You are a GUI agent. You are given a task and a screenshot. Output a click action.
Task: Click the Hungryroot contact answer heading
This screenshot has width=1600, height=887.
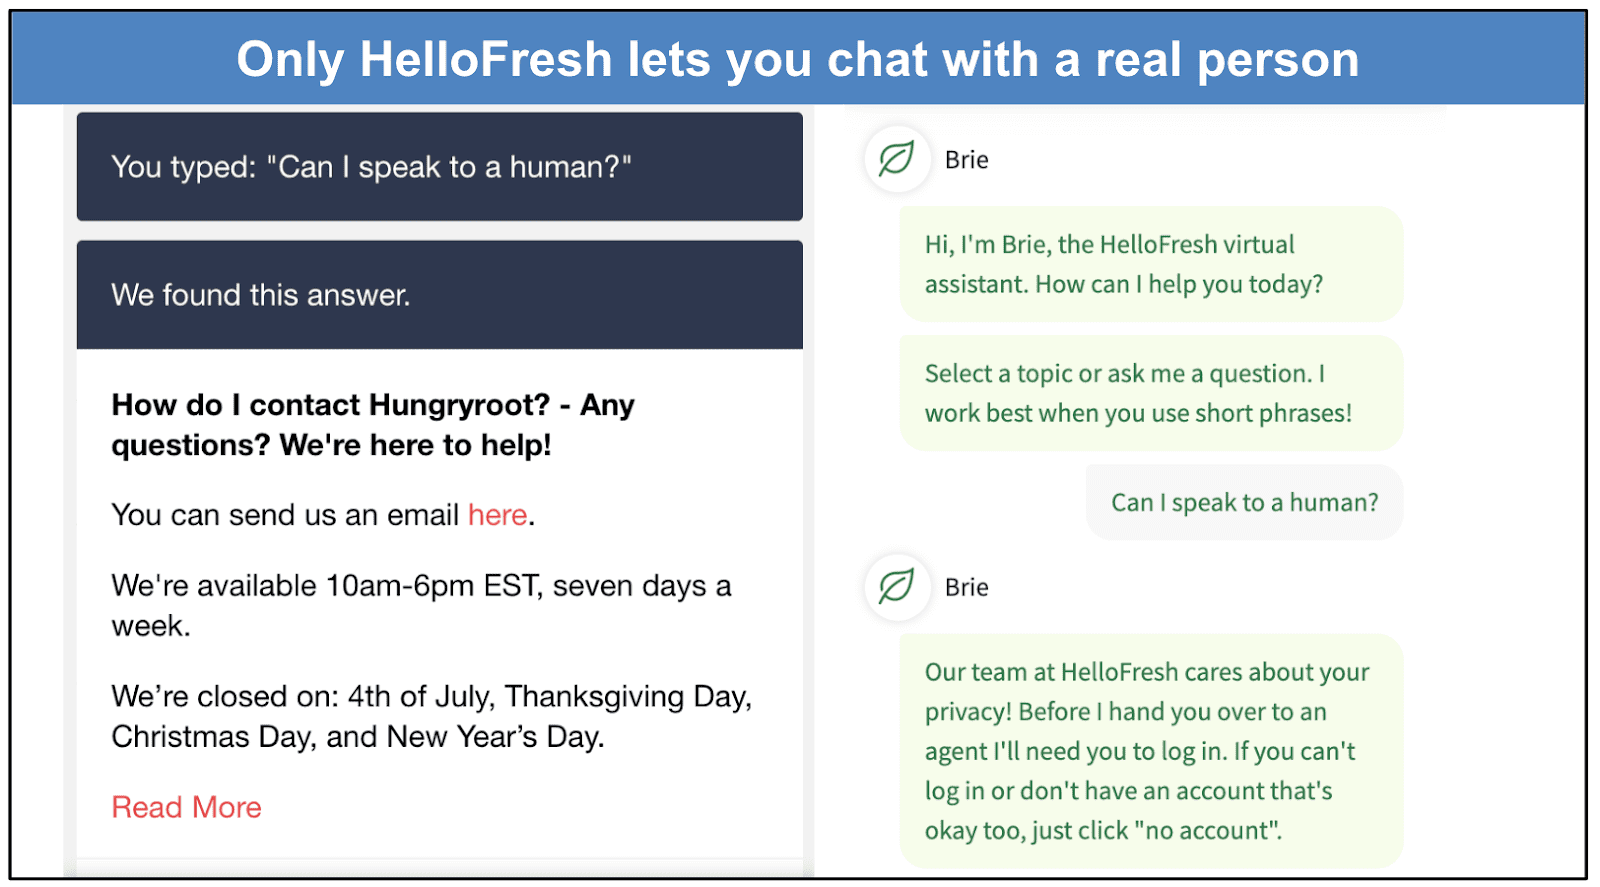371,424
